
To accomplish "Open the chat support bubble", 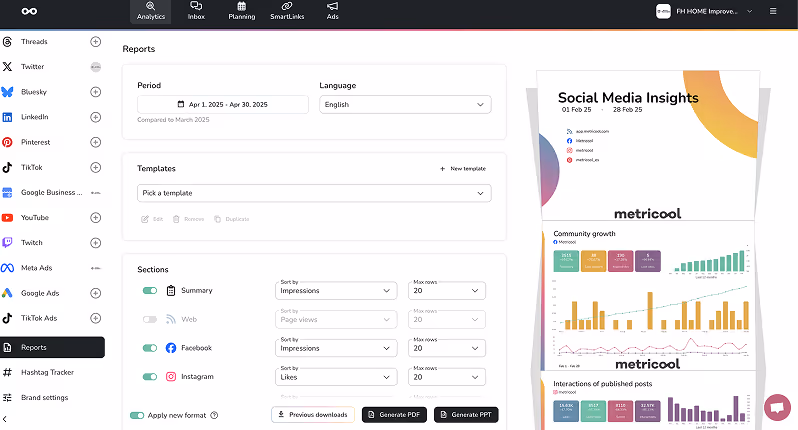I will coord(777,407).
